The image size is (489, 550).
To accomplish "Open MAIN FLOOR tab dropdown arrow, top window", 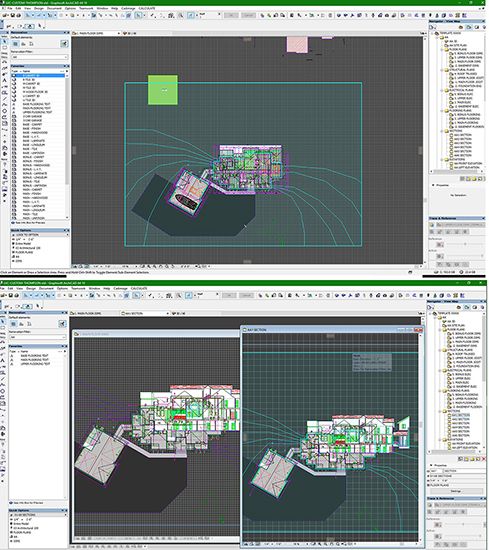I will (x=119, y=33).
